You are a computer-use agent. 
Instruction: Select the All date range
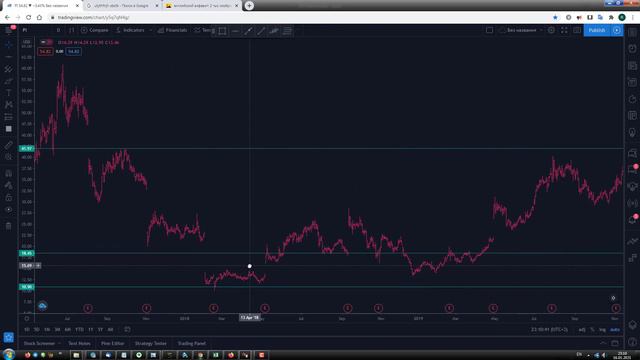[x=110, y=329]
